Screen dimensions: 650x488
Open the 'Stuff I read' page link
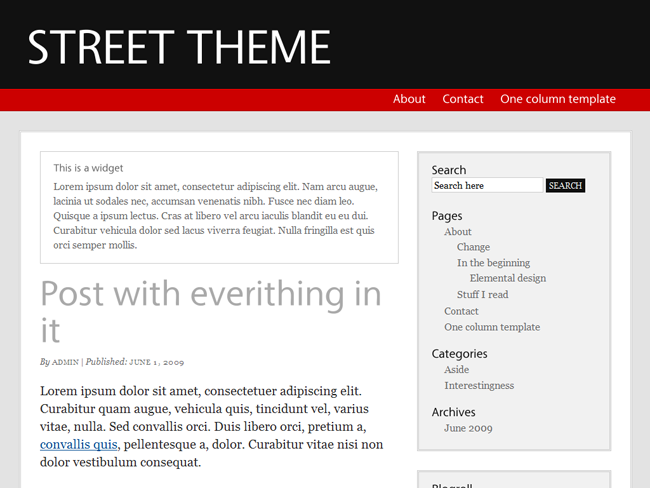483,295
